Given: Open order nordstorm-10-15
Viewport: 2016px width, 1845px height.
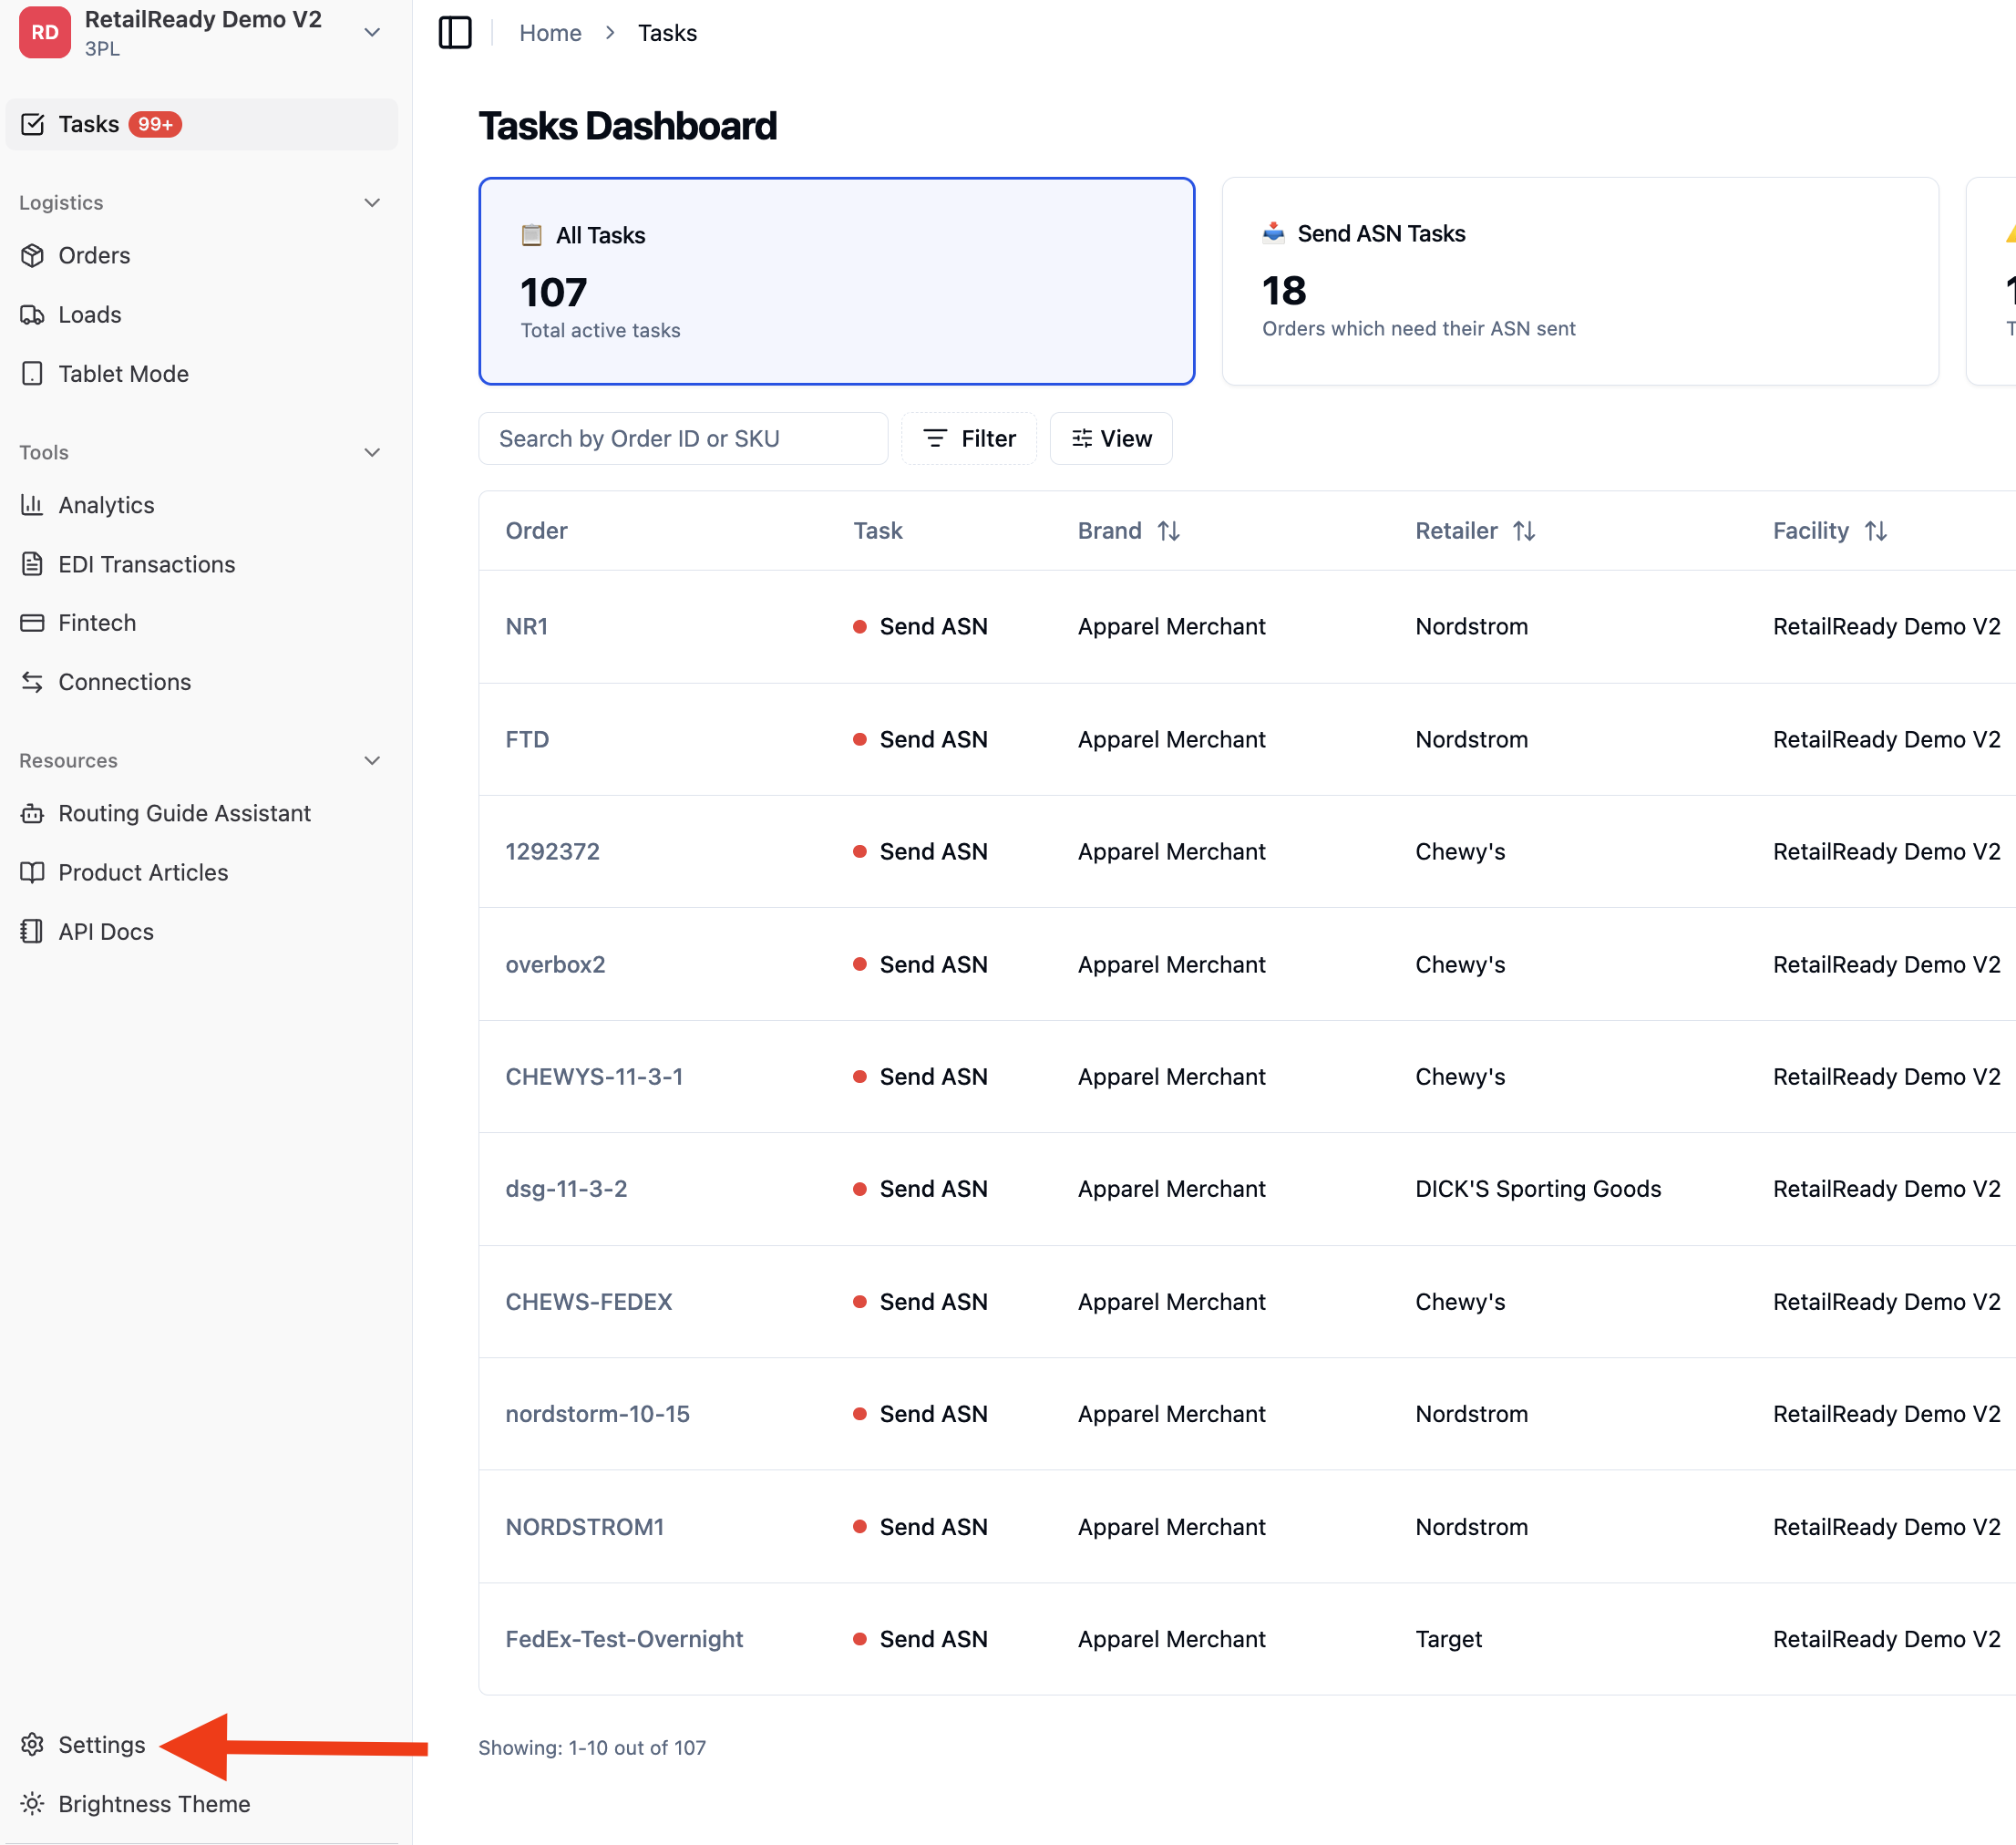Looking at the screenshot, I should [597, 1413].
